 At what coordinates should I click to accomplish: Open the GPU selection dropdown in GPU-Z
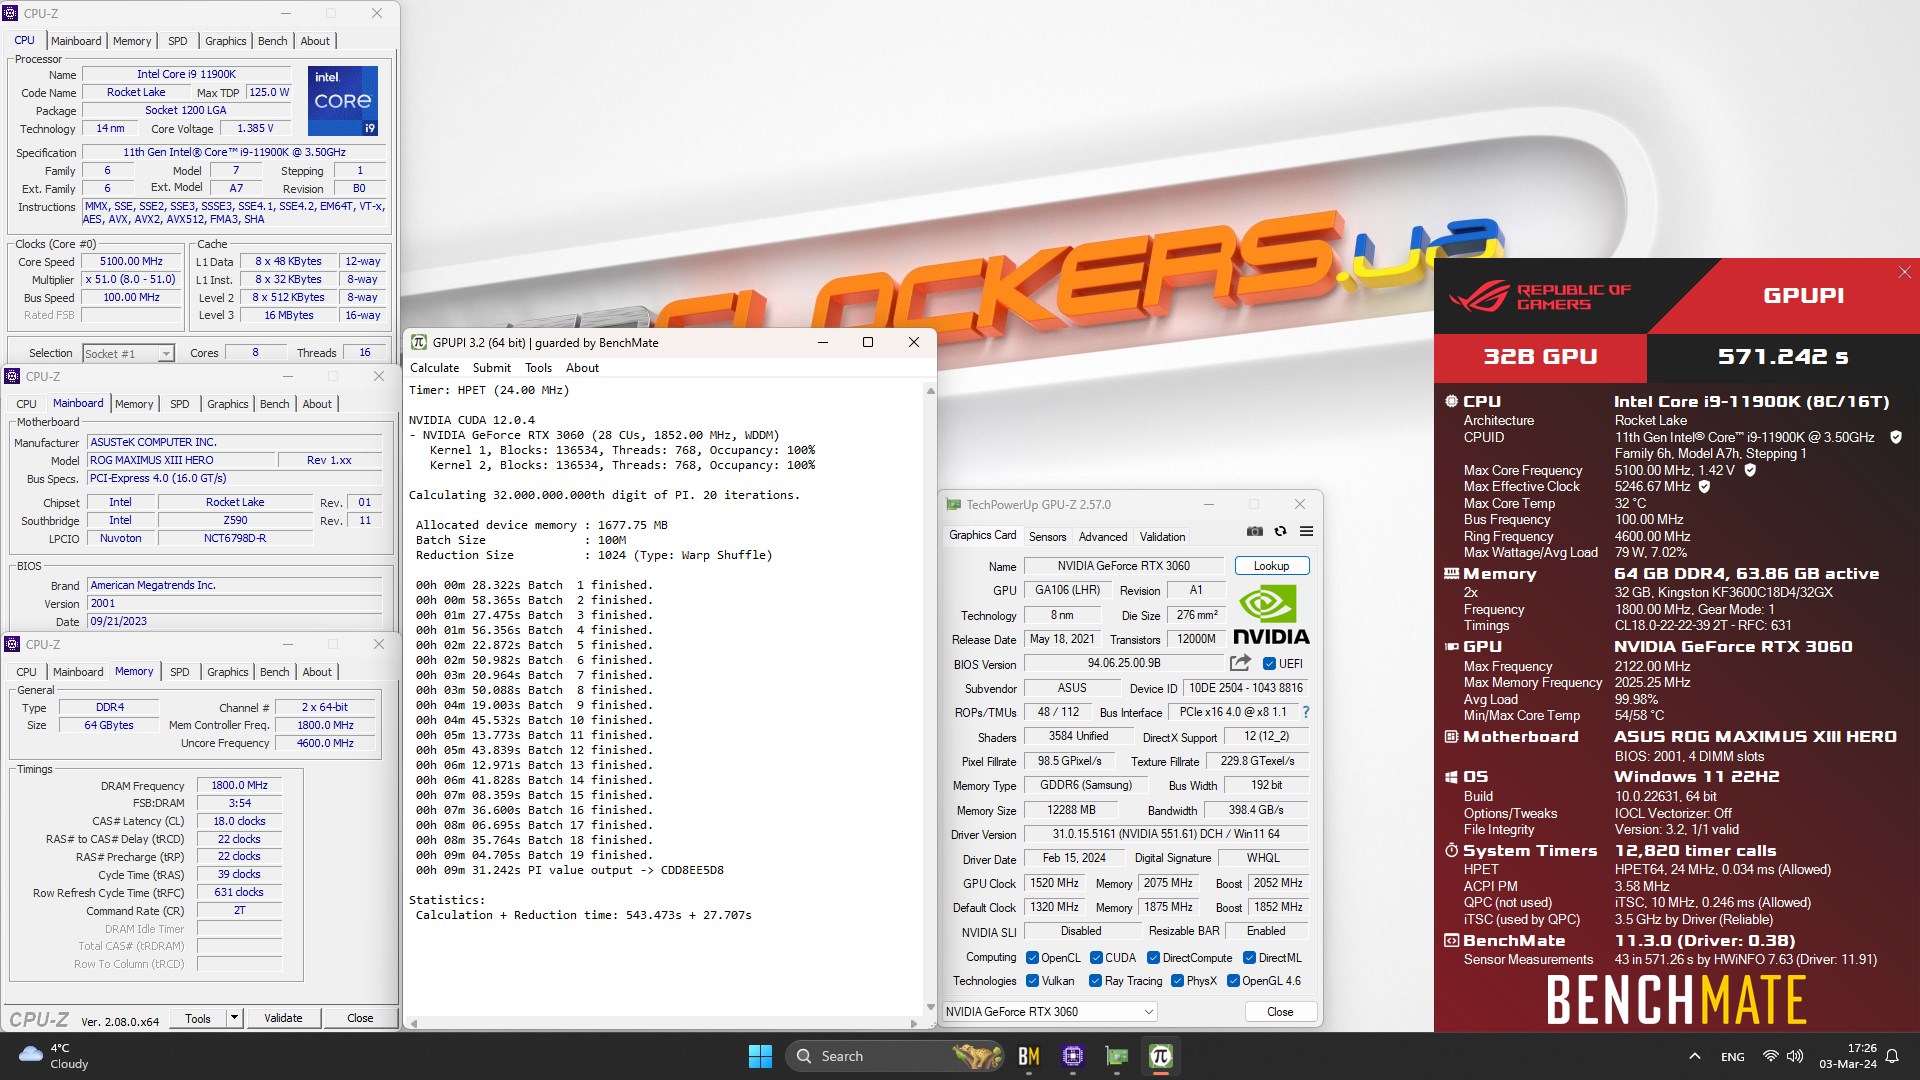[1050, 1012]
